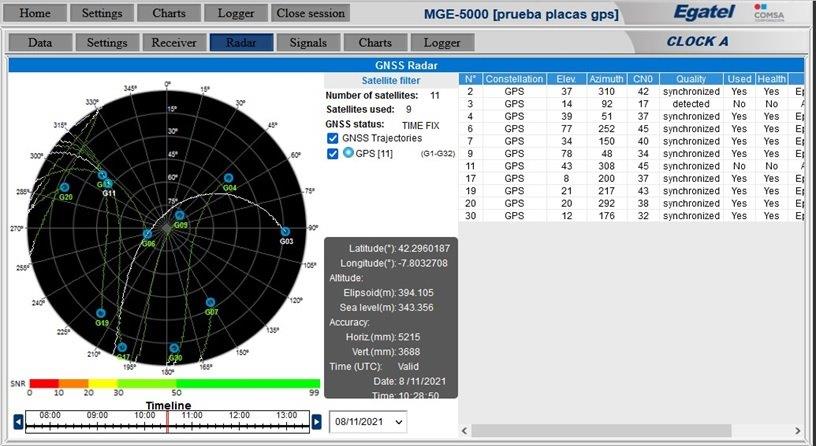This screenshot has width=816, height=446.
Task: Select satellite 3 row showing detected
Action: tap(631, 104)
